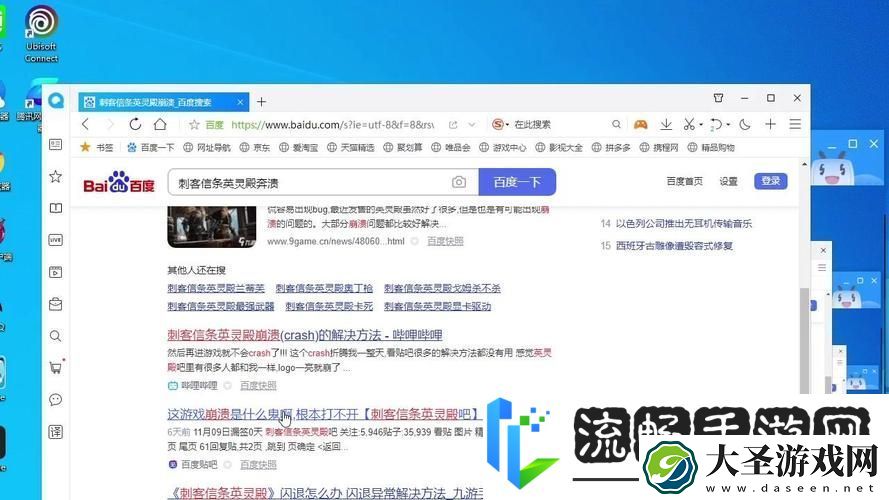Open related search 刺客信条英灵殿兰蒂芙
This screenshot has height=500, width=889.
(216, 289)
